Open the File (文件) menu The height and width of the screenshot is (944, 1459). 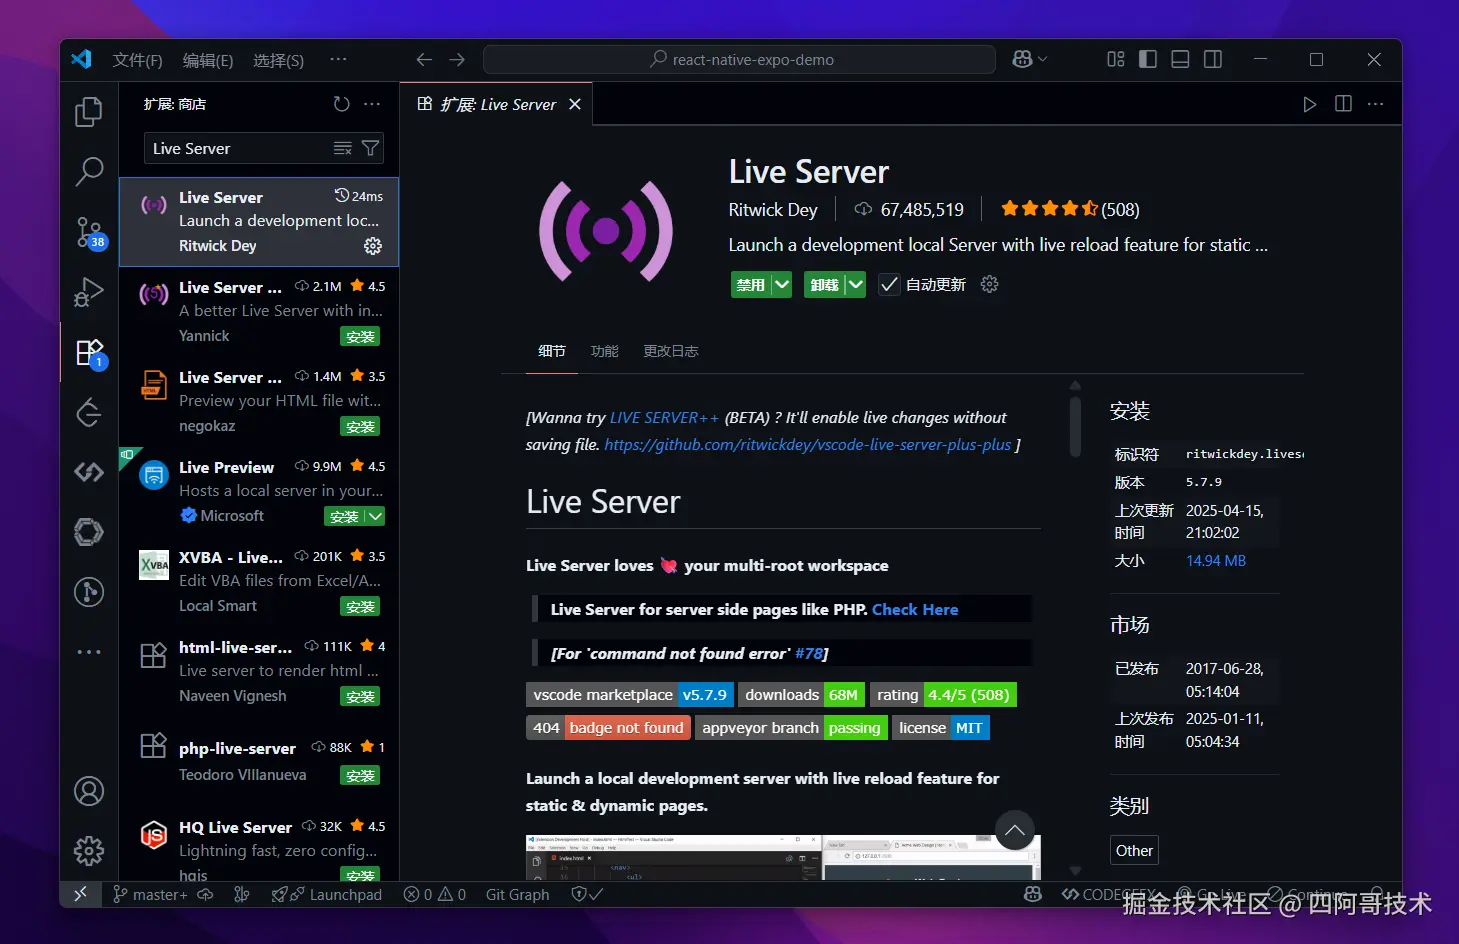pyautogui.click(x=138, y=60)
